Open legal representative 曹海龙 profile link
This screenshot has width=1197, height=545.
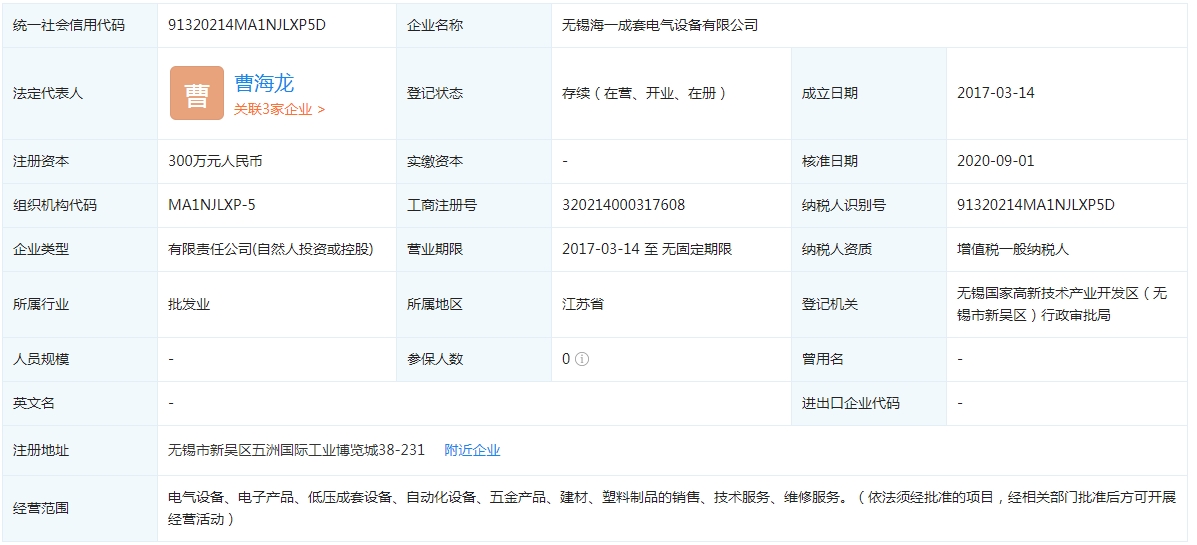click(x=264, y=83)
